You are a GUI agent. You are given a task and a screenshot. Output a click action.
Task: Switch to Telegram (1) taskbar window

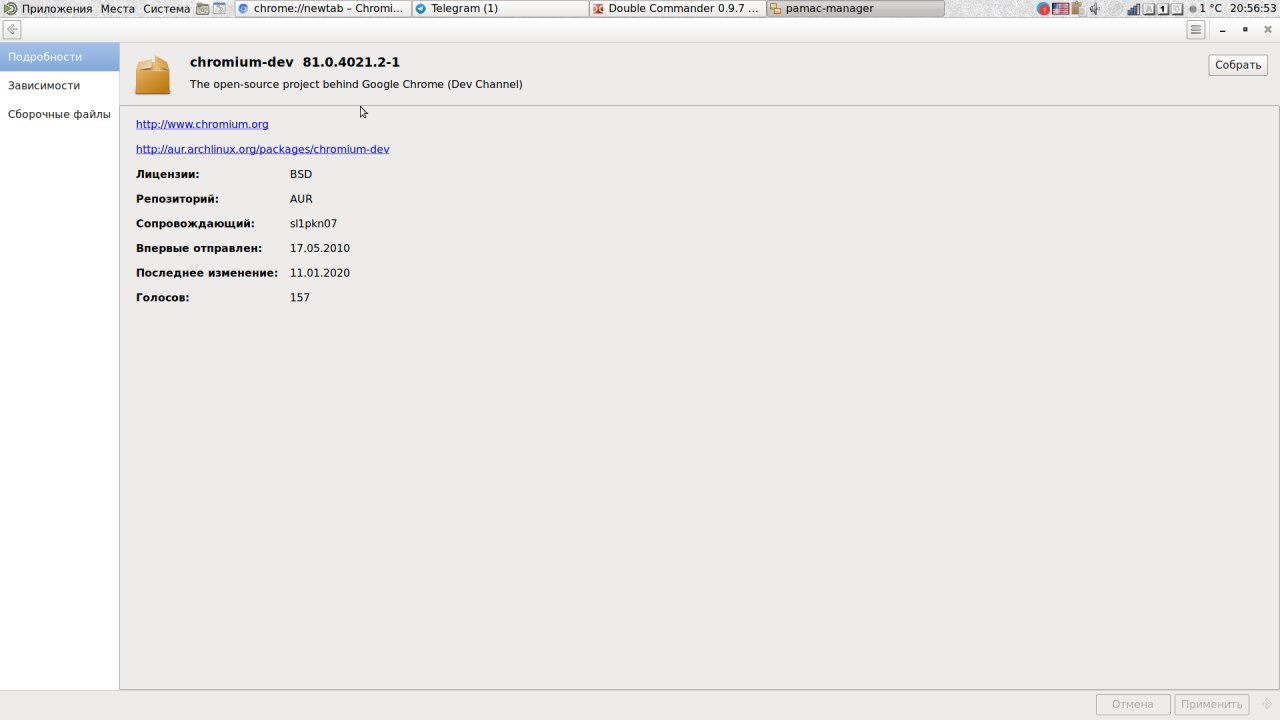[x=500, y=8]
